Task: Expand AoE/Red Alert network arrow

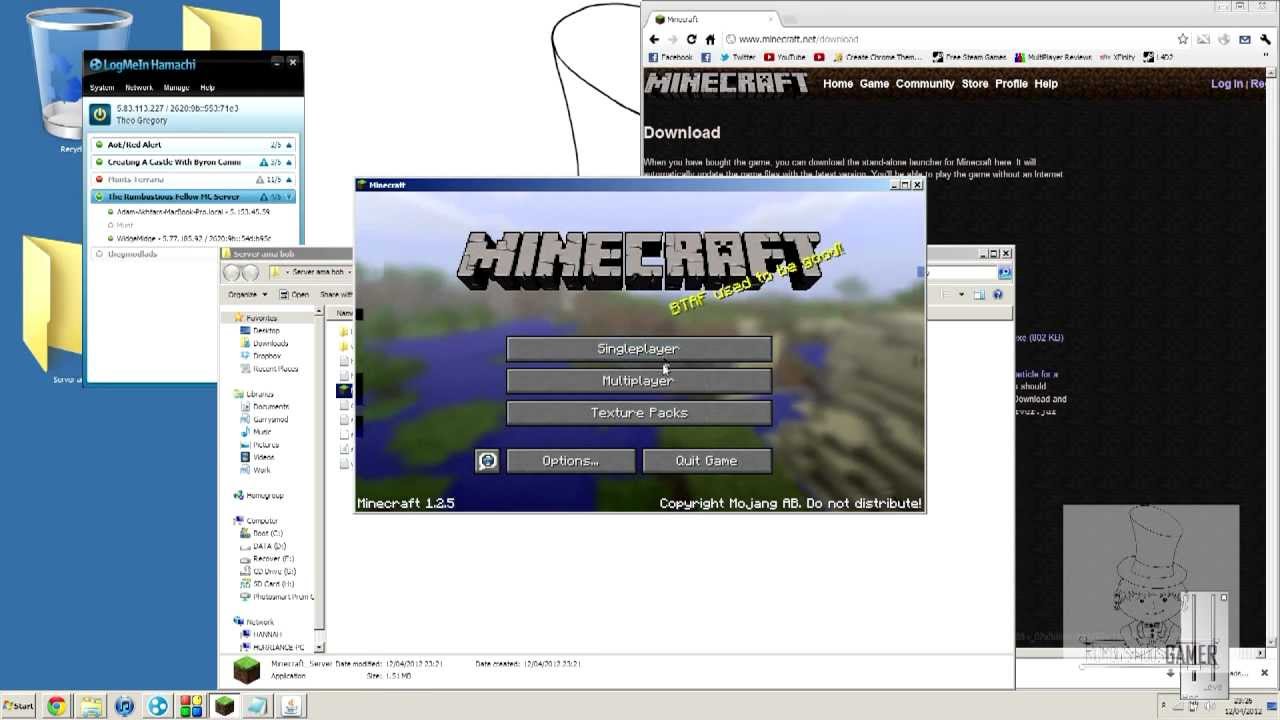Action: point(289,145)
